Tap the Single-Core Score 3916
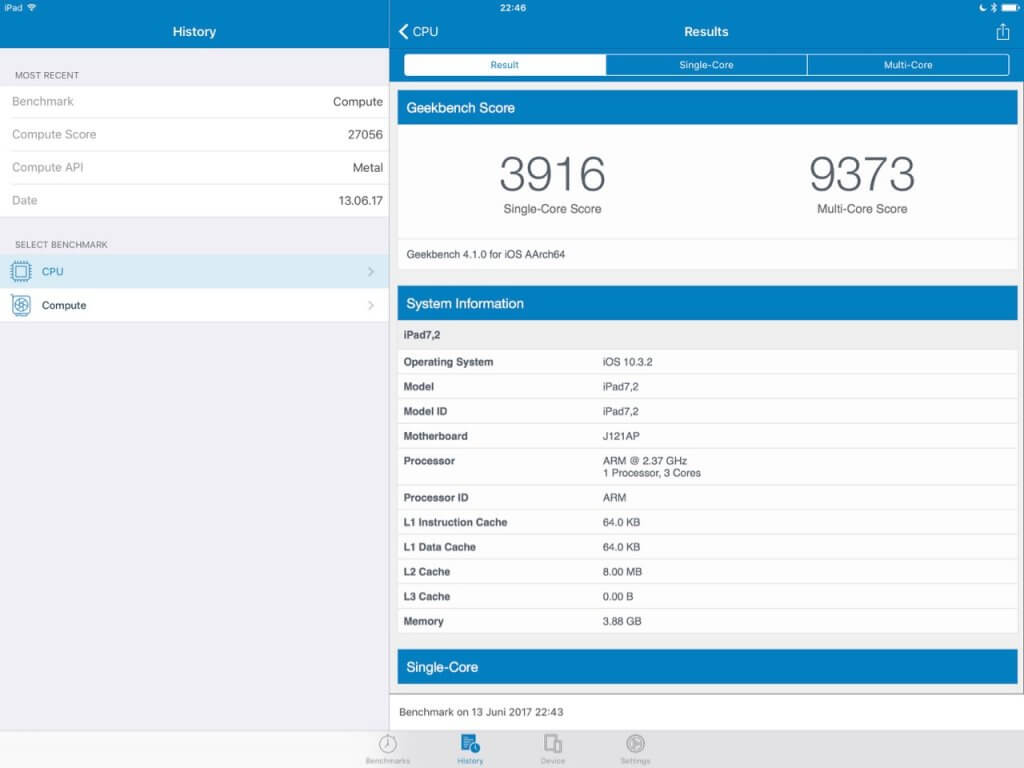Image resolution: width=1024 pixels, height=768 pixels. pos(552,175)
